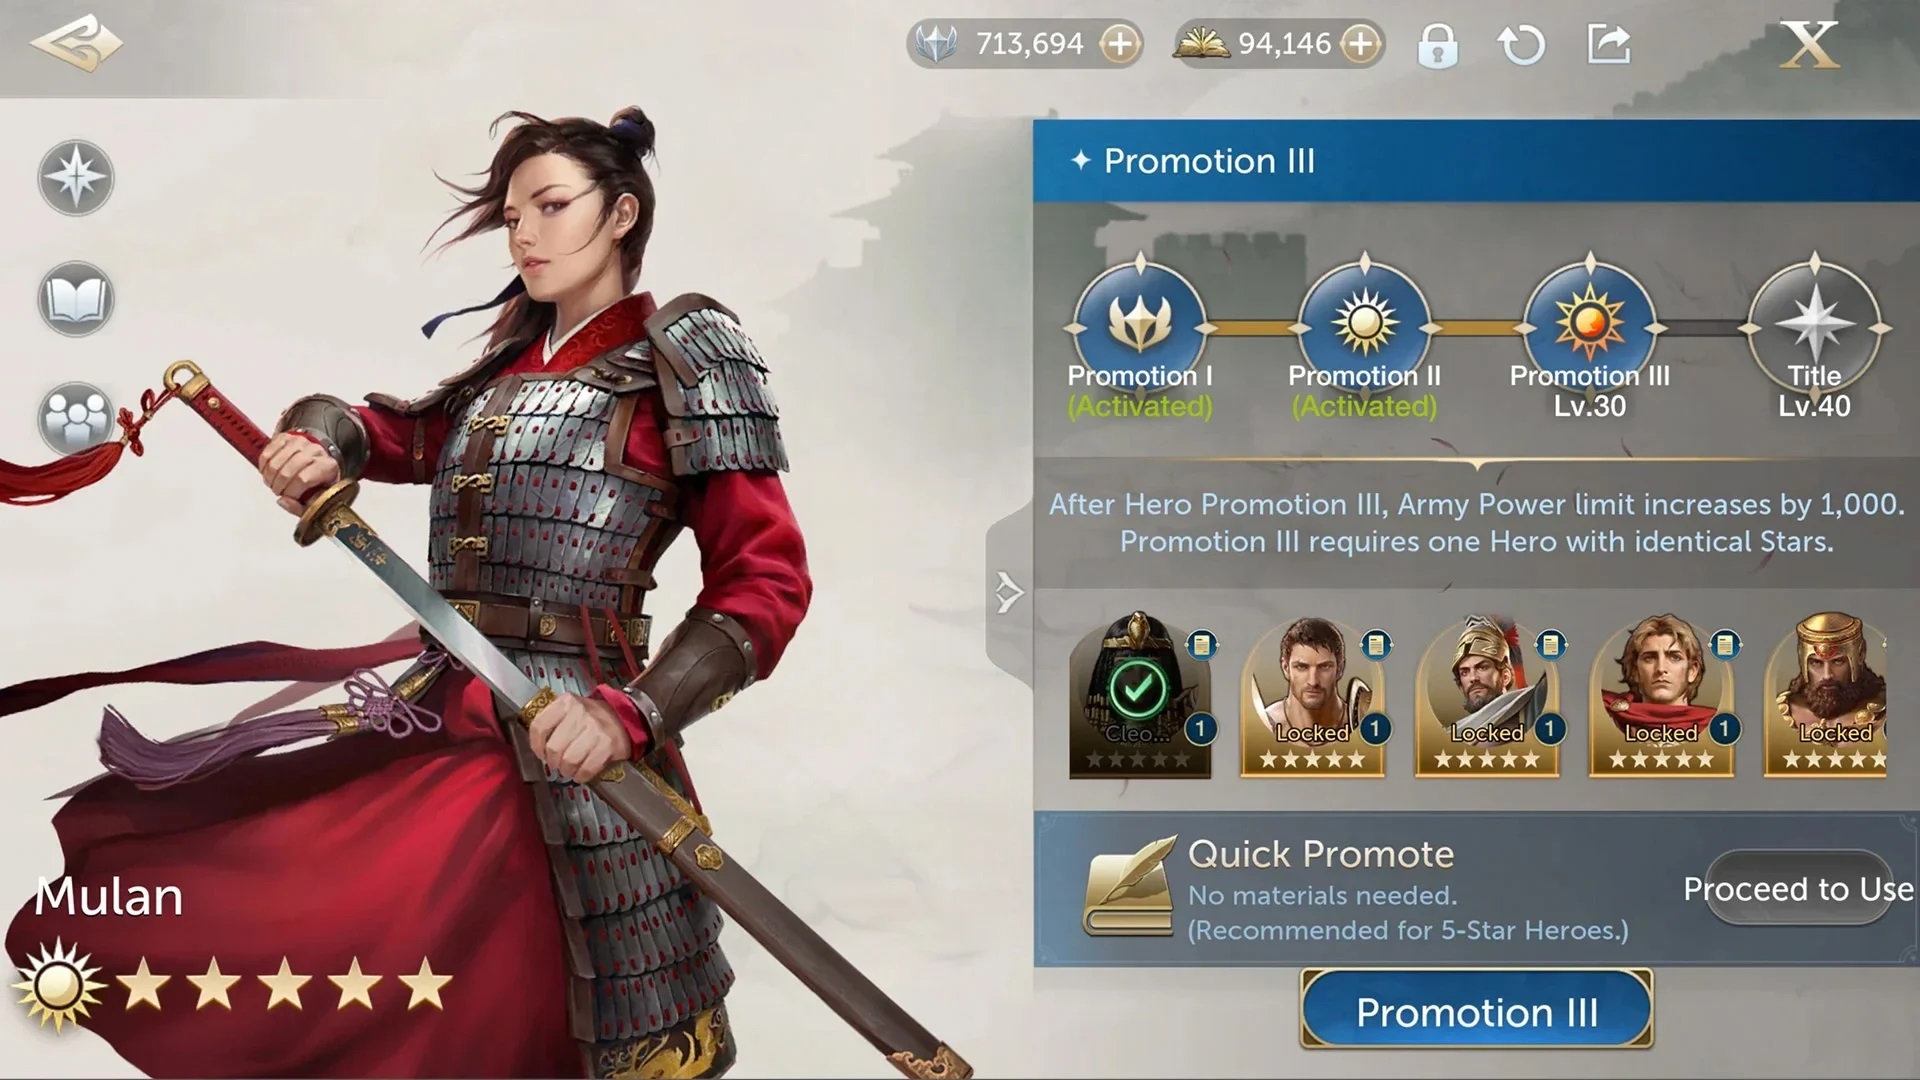Deselect the checked Cleo hero card
This screenshot has width=1920, height=1080.
[x=1140, y=695]
